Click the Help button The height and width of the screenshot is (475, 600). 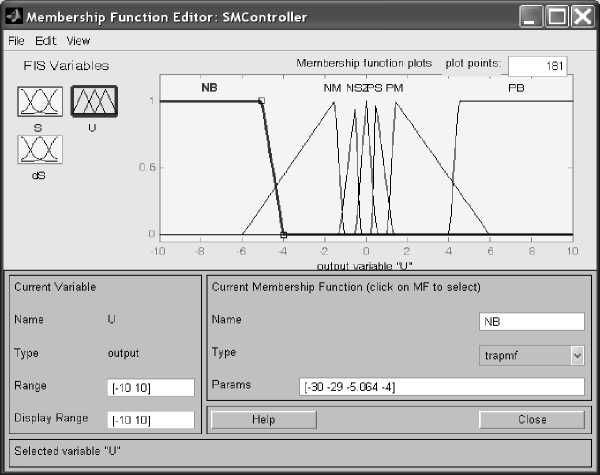pyautogui.click(x=264, y=419)
